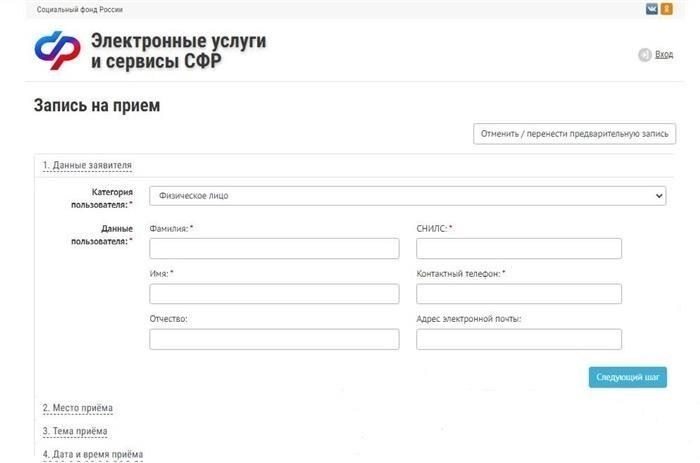Follow the Вход login link
This screenshot has height=463, width=700.
point(664,55)
